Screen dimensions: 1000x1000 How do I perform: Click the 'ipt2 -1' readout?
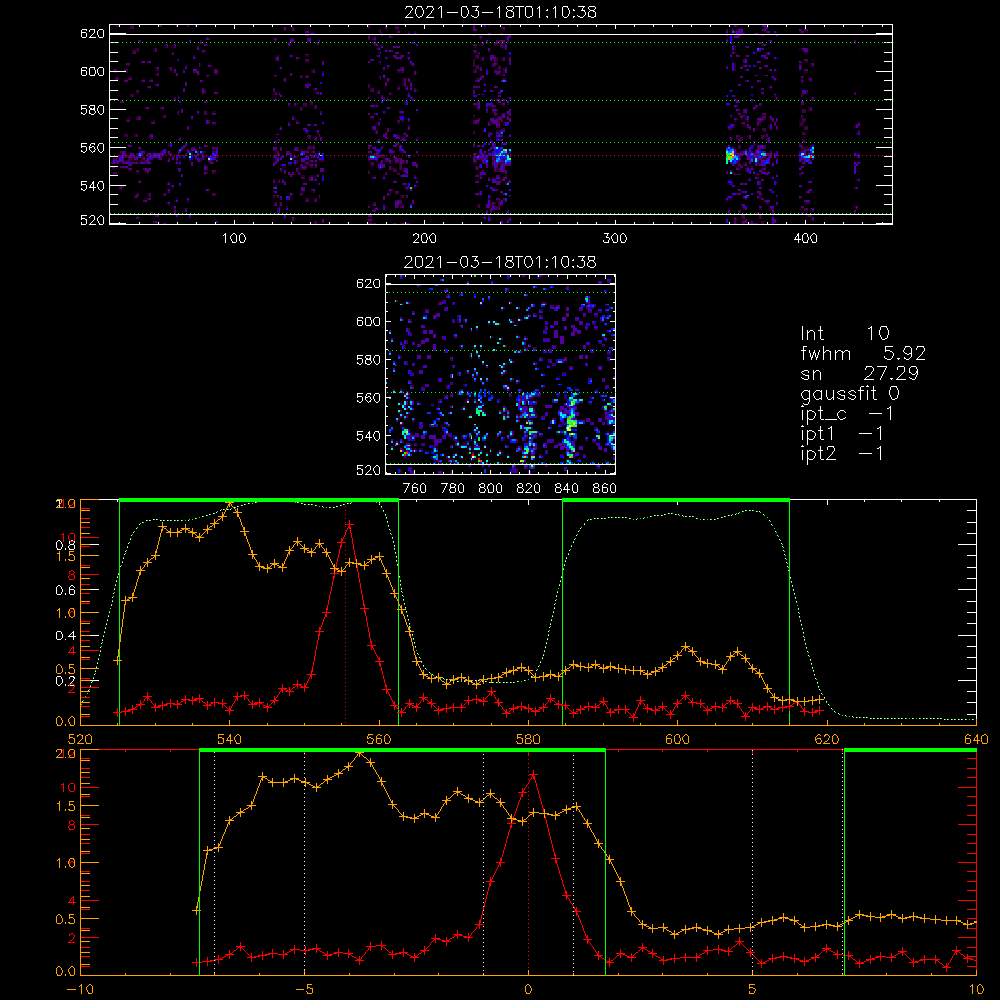(842, 453)
